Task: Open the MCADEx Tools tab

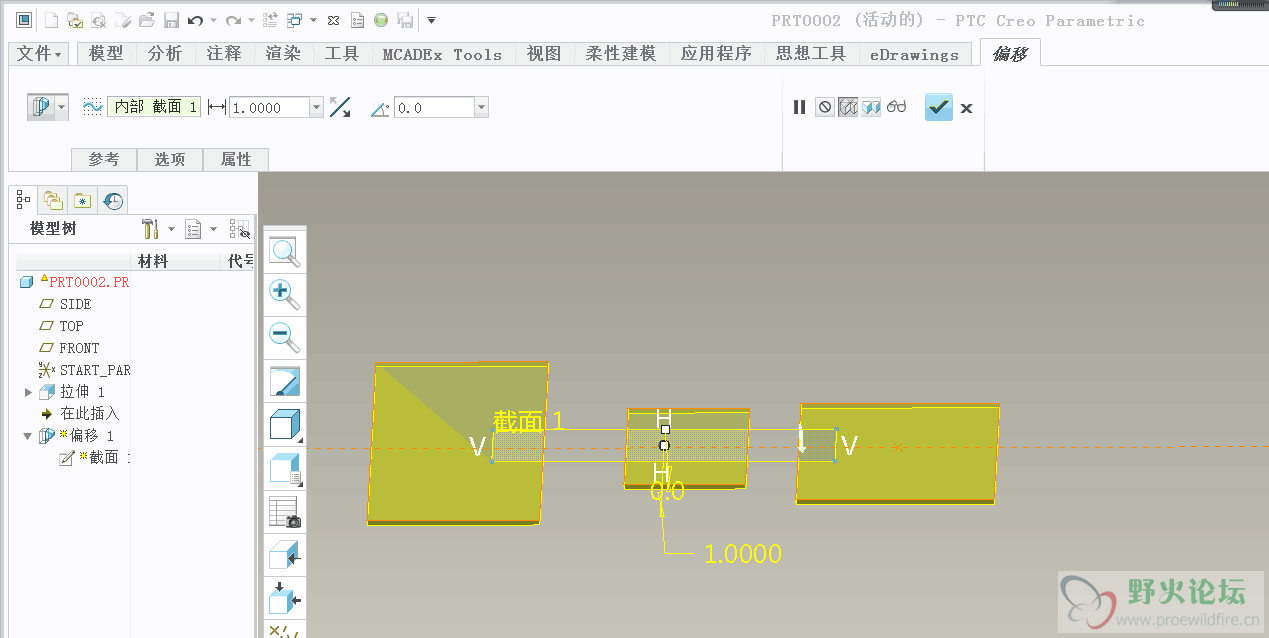Action: [x=442, y=54]
